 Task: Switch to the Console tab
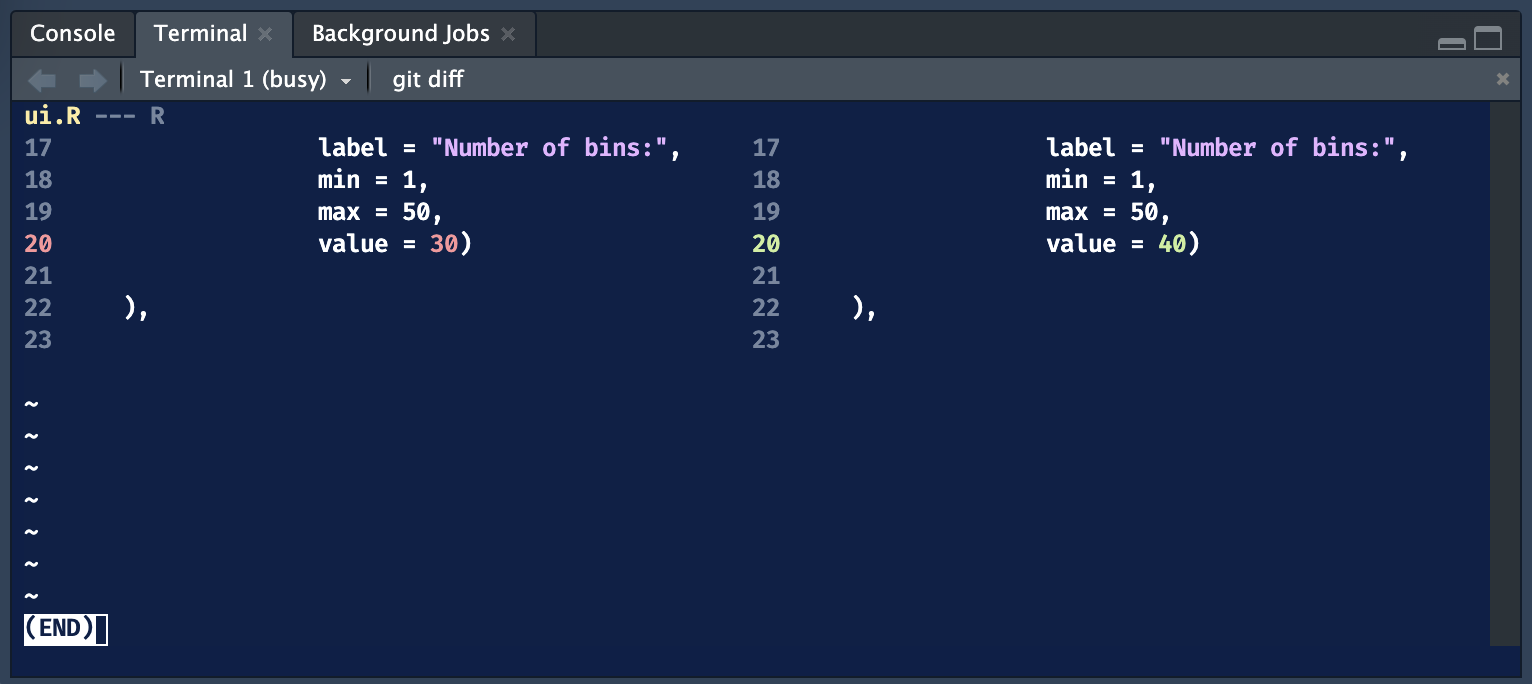tap(72, 33)
